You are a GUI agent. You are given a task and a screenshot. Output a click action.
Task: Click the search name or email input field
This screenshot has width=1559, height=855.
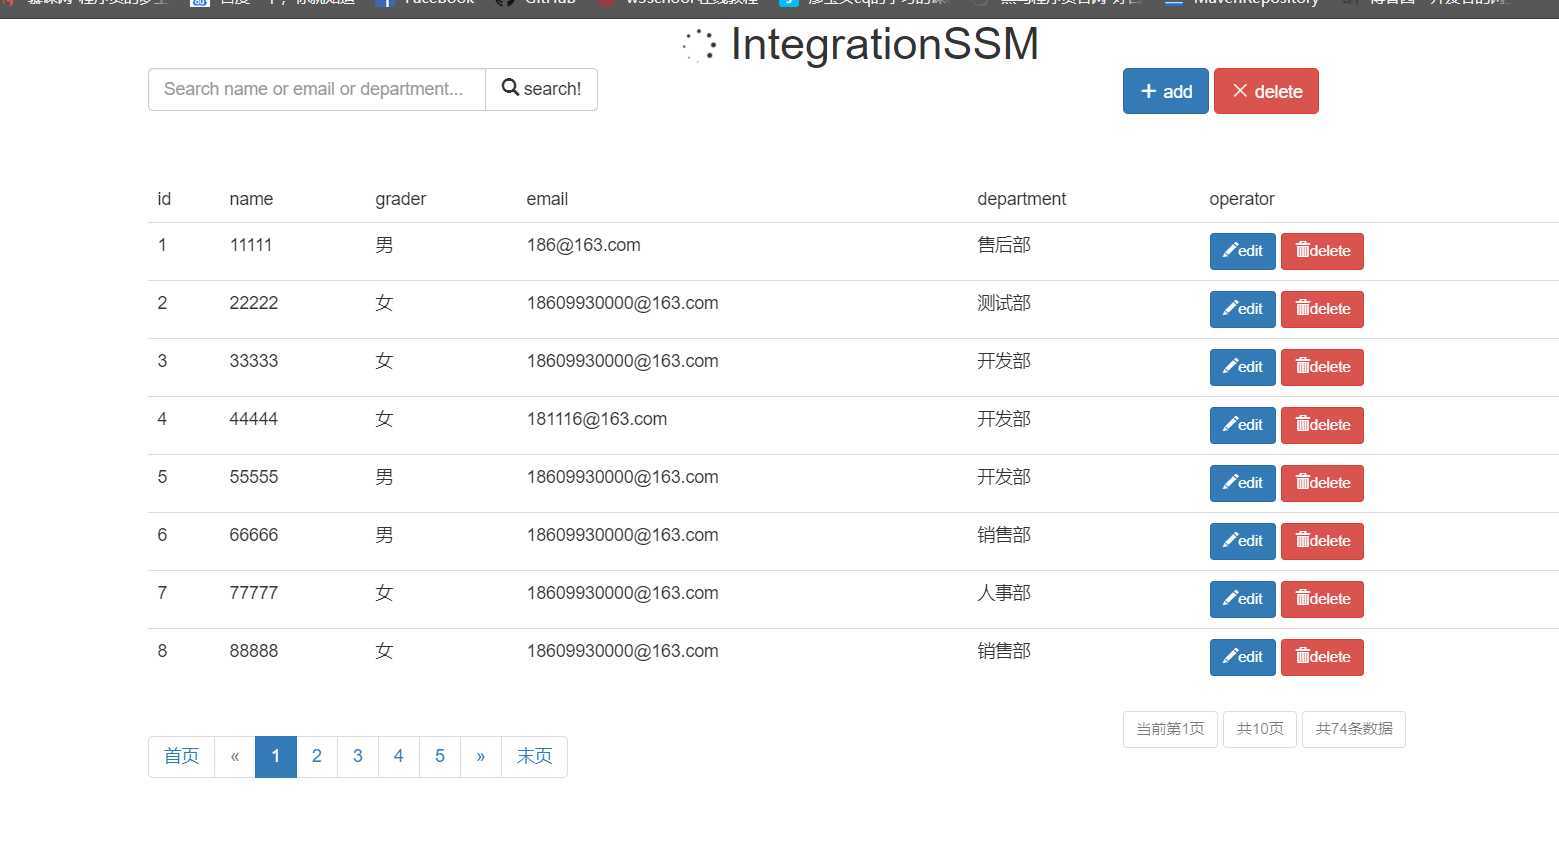click(x=317, y=89)
